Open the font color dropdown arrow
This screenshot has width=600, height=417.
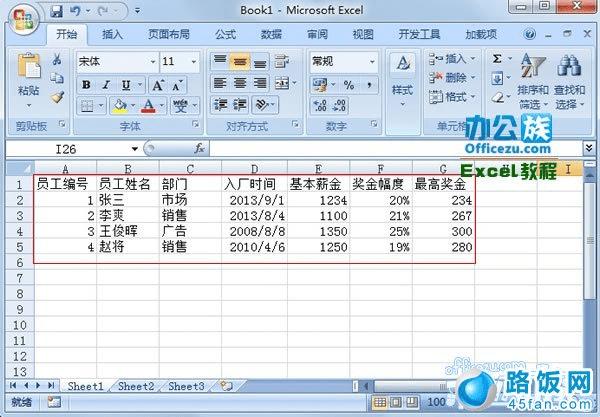point(161,105)
